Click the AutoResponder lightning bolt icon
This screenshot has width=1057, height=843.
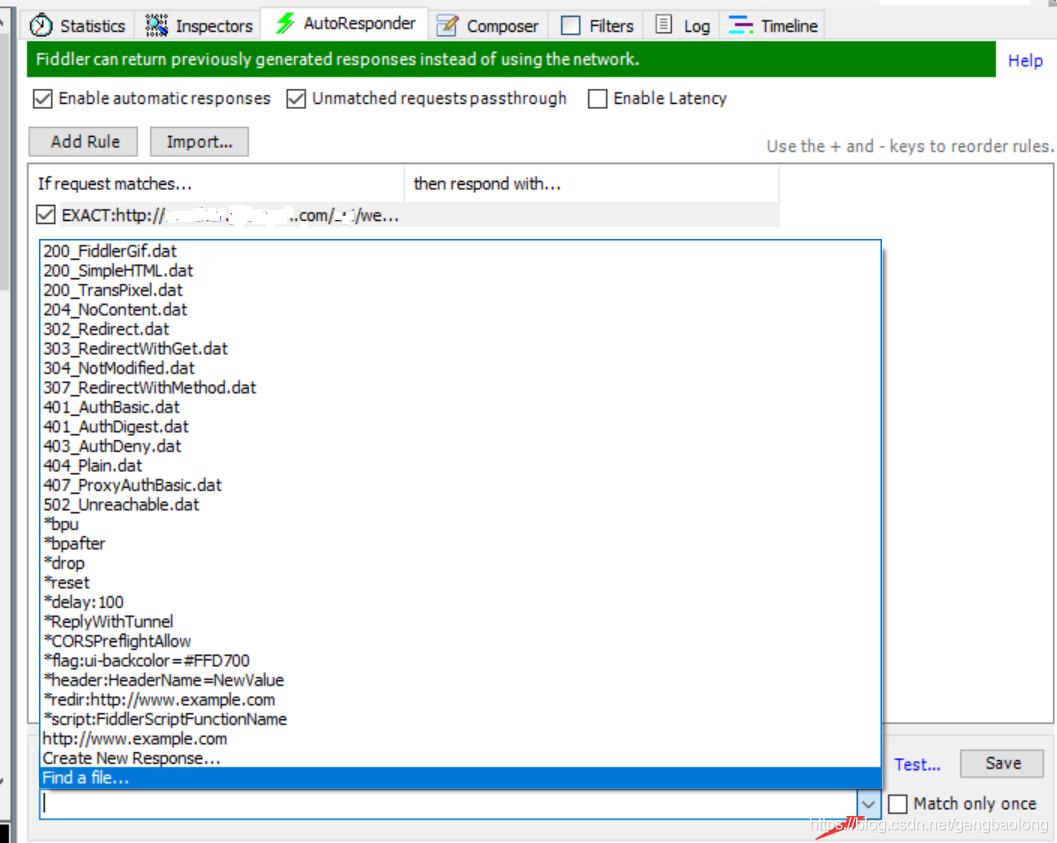point(286,24)
